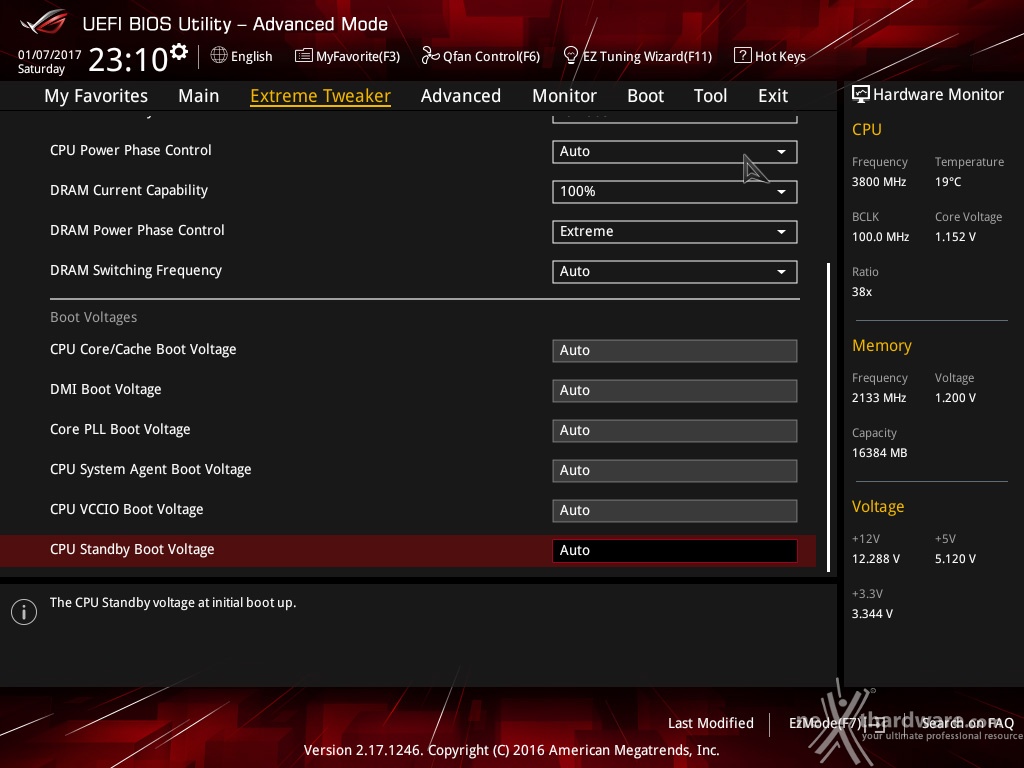Open the clock settings gear icon
This screenshot has width=1024, height=768.
pos(179,52)
